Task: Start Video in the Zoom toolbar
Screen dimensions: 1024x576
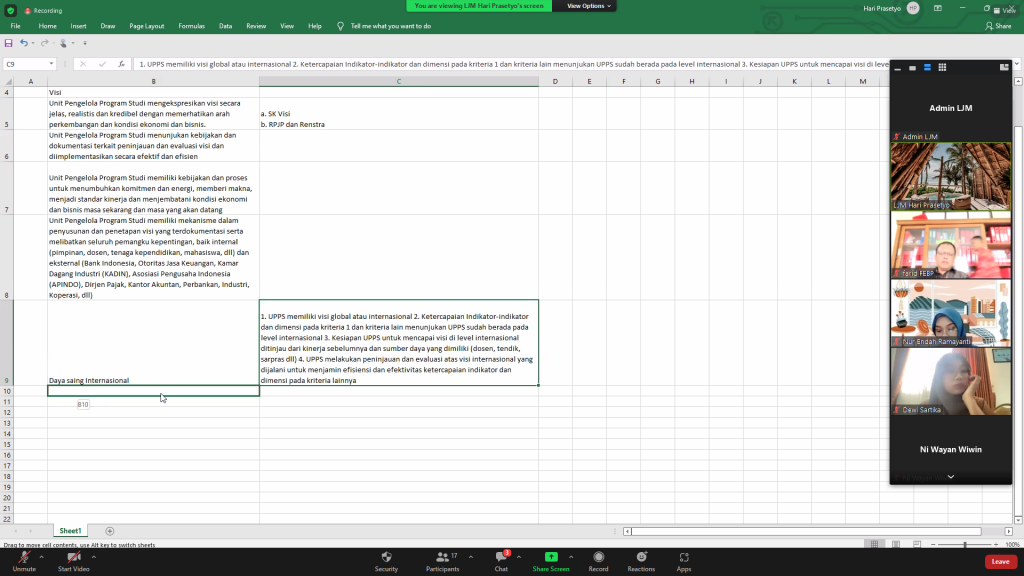Action: 73,558
